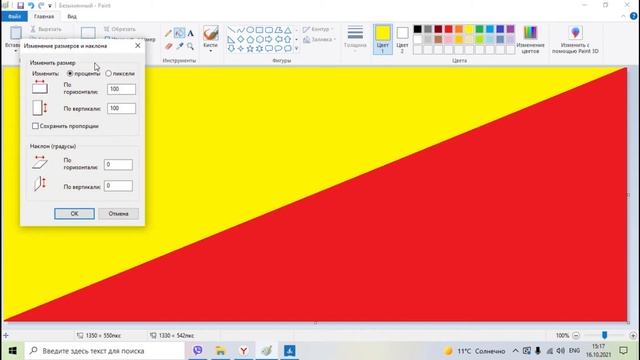640x360 pixels.
Task: Select Color 1 (Цвет 1) button
Action: pyautogui.click(x=382, y=39)
